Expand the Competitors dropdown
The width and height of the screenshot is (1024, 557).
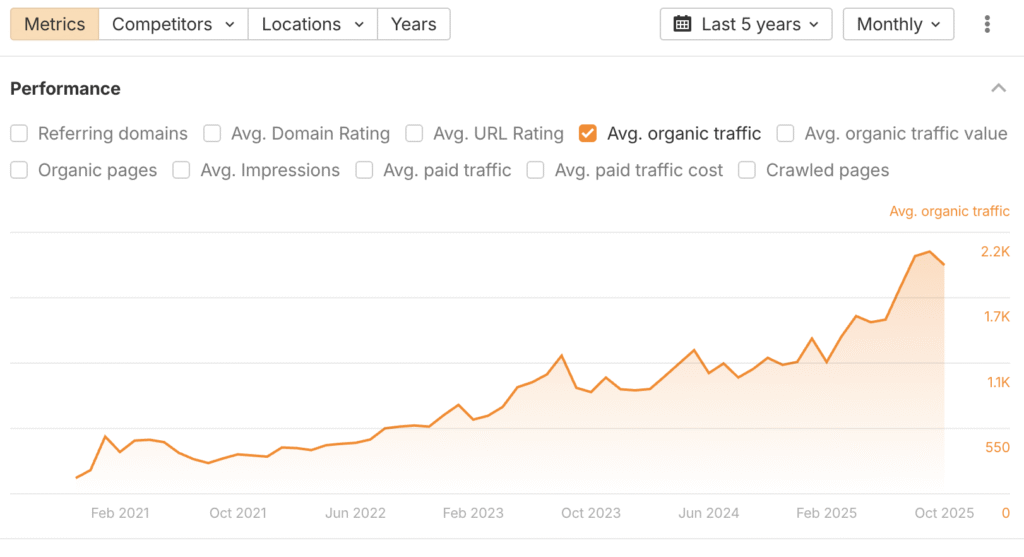pyautogui.click(x=173, y=24)
